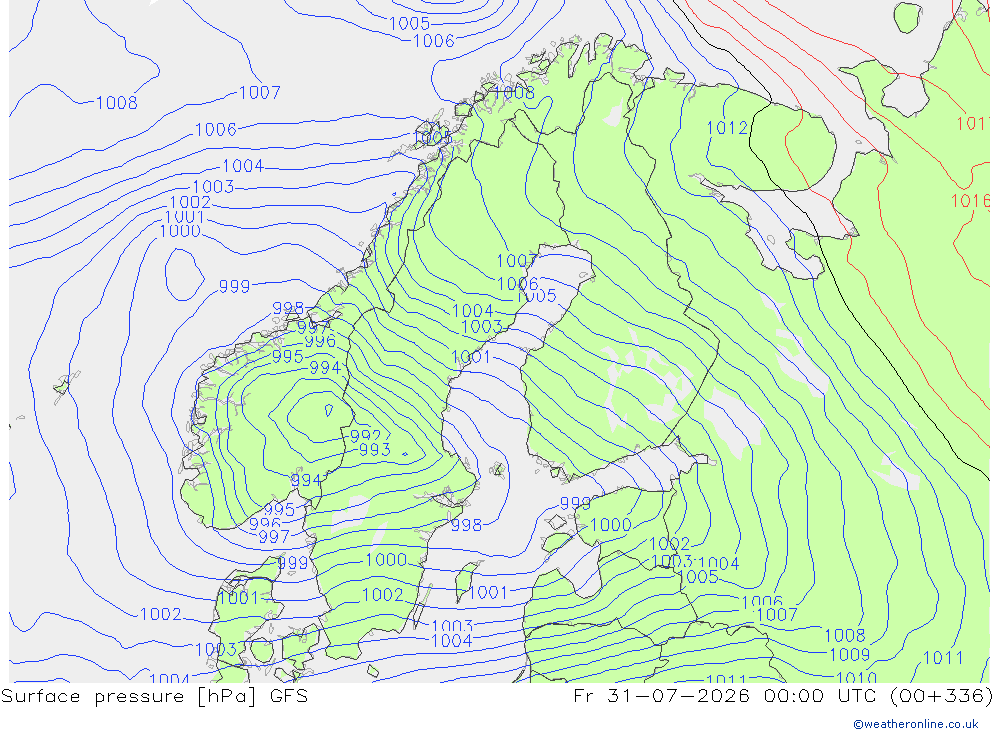
Task: Click the 1000 label over Estonia
Action: click(x=611, y=526)
